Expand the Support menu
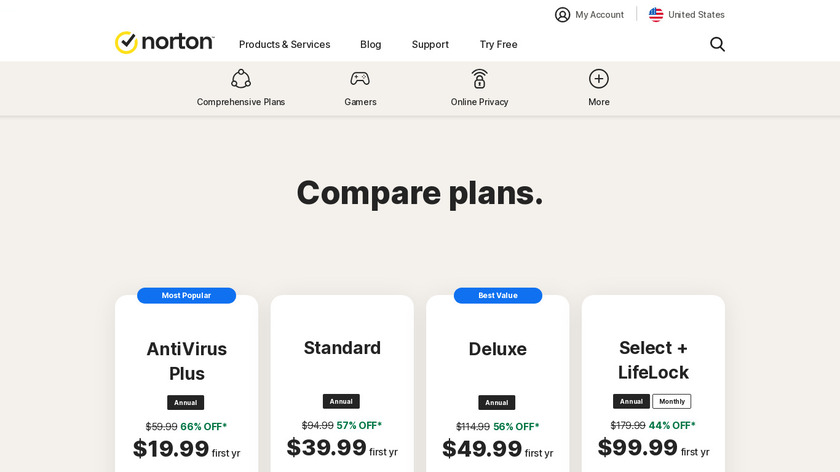 click(430, 44)
